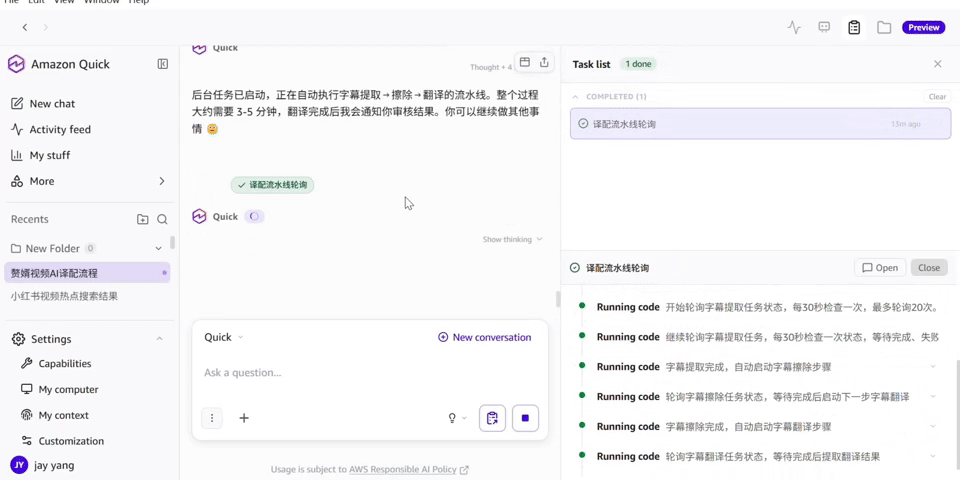960x480 pixels.
Task: Click the clipboard task icon in composer
Action: click(x=492, y=418)
